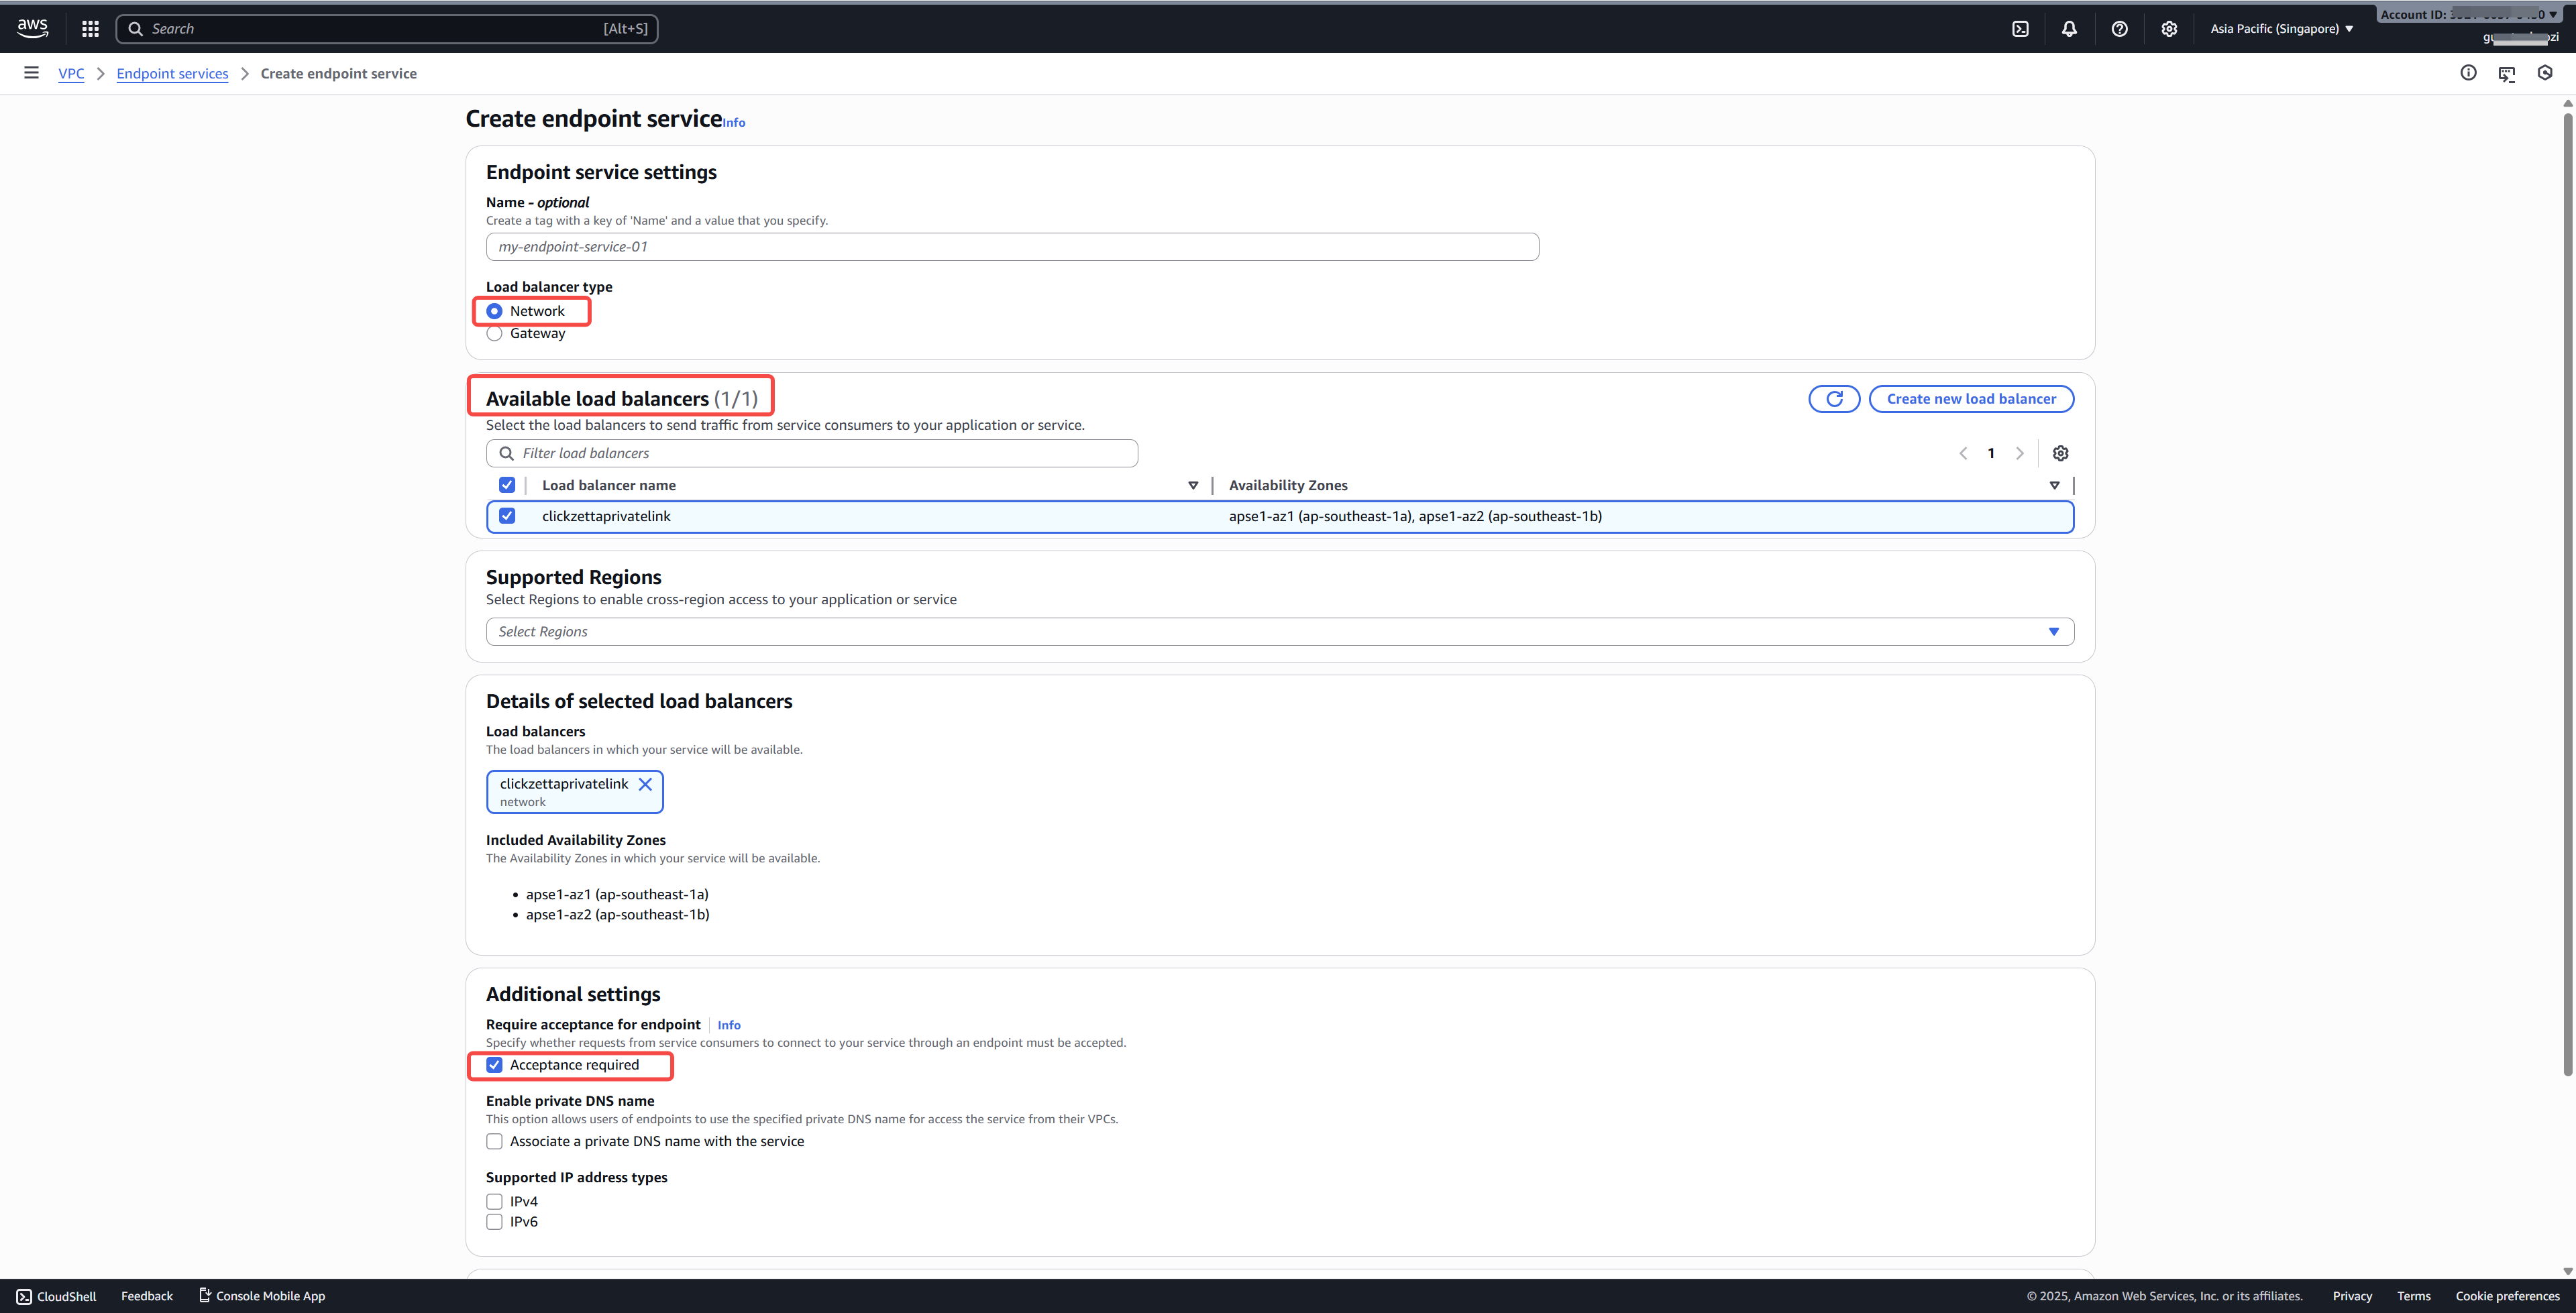Viewport: 2576px width, 1313px height.
Task: Remove clickzettaprivatelink from selected load balancers
Action: 645,784
